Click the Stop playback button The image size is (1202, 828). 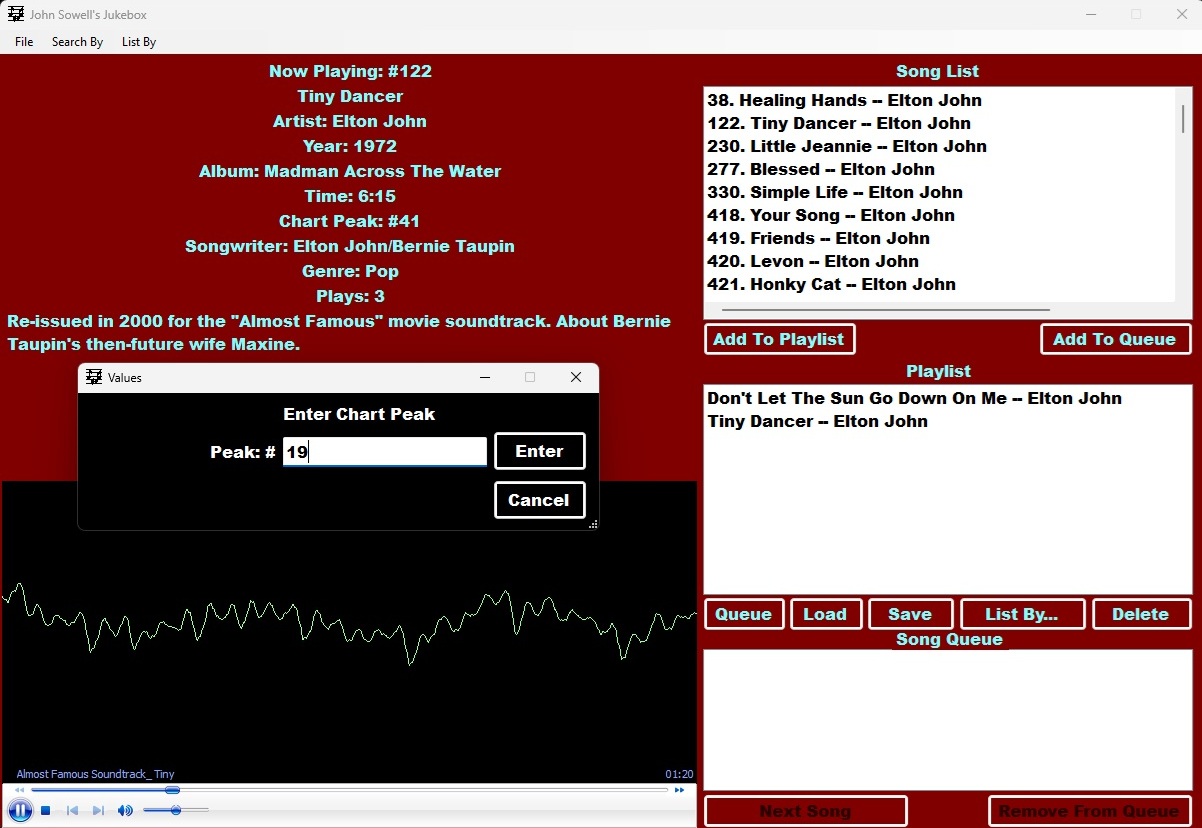click(x=46, y=811)
